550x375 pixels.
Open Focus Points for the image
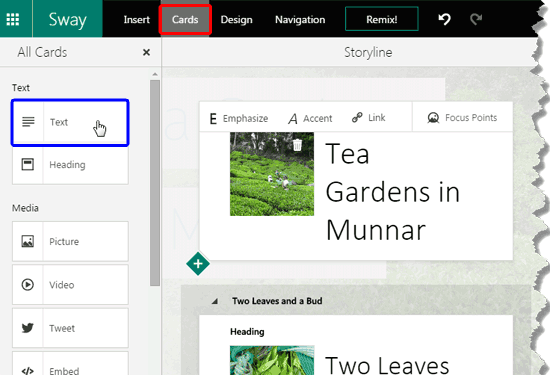[x=462, y=118]
